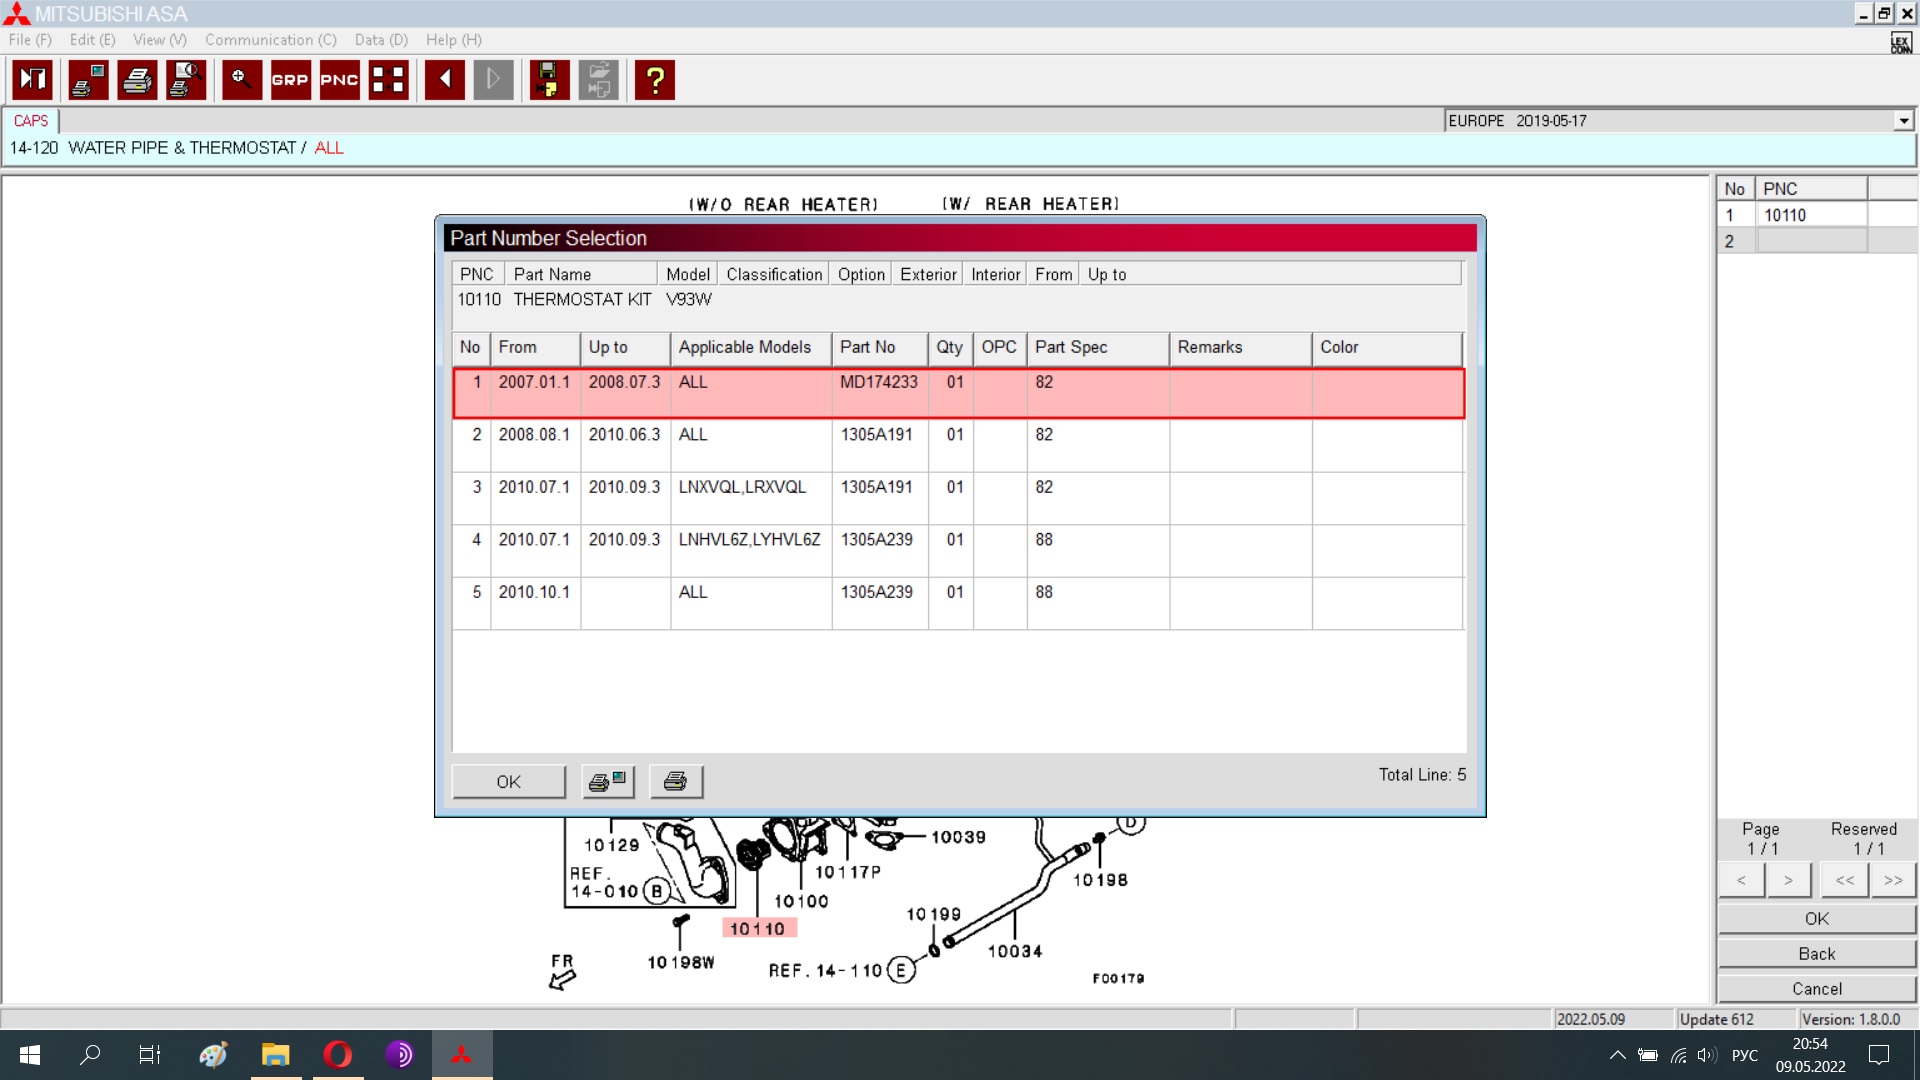Expand the EUROPE 2019-05-17 dropdown

click(x=1903, y=121)
